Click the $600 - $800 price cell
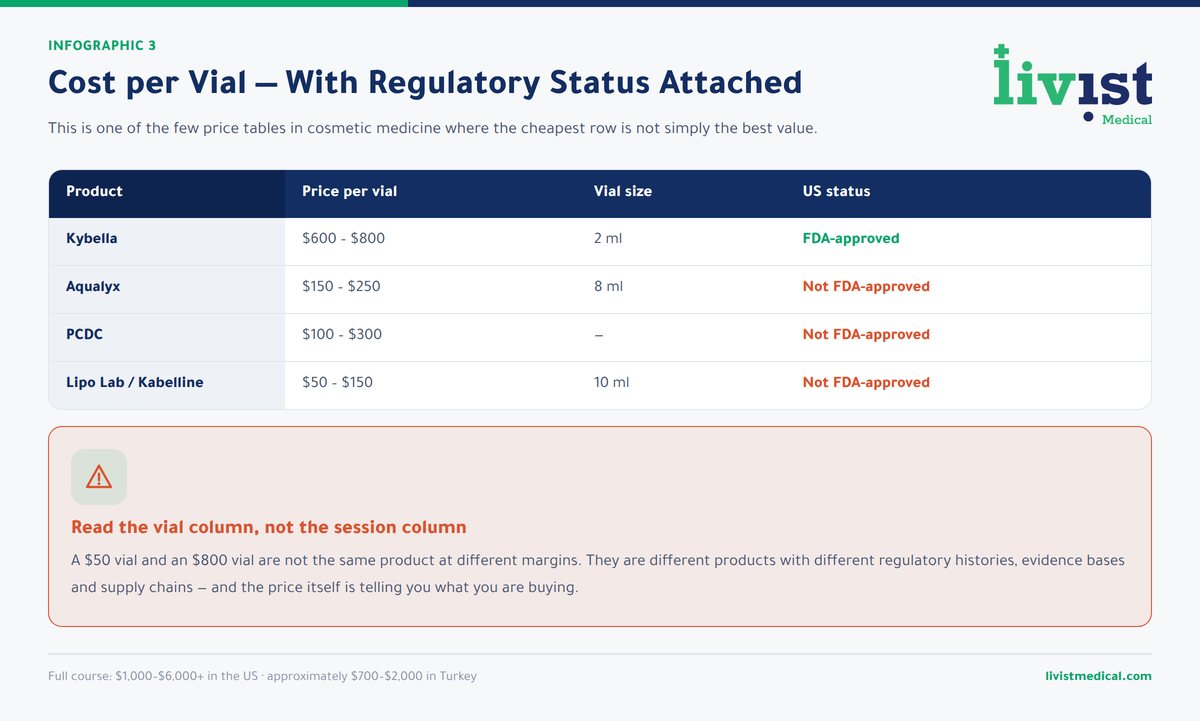 [343, 239]
